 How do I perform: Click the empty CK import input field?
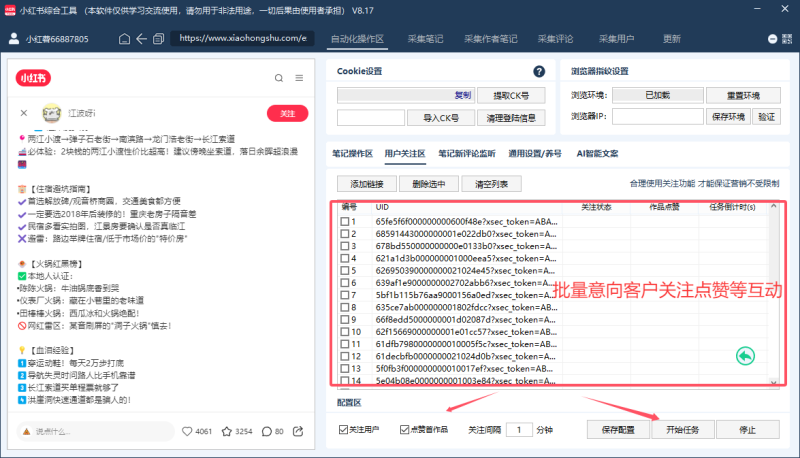point(371,118)
